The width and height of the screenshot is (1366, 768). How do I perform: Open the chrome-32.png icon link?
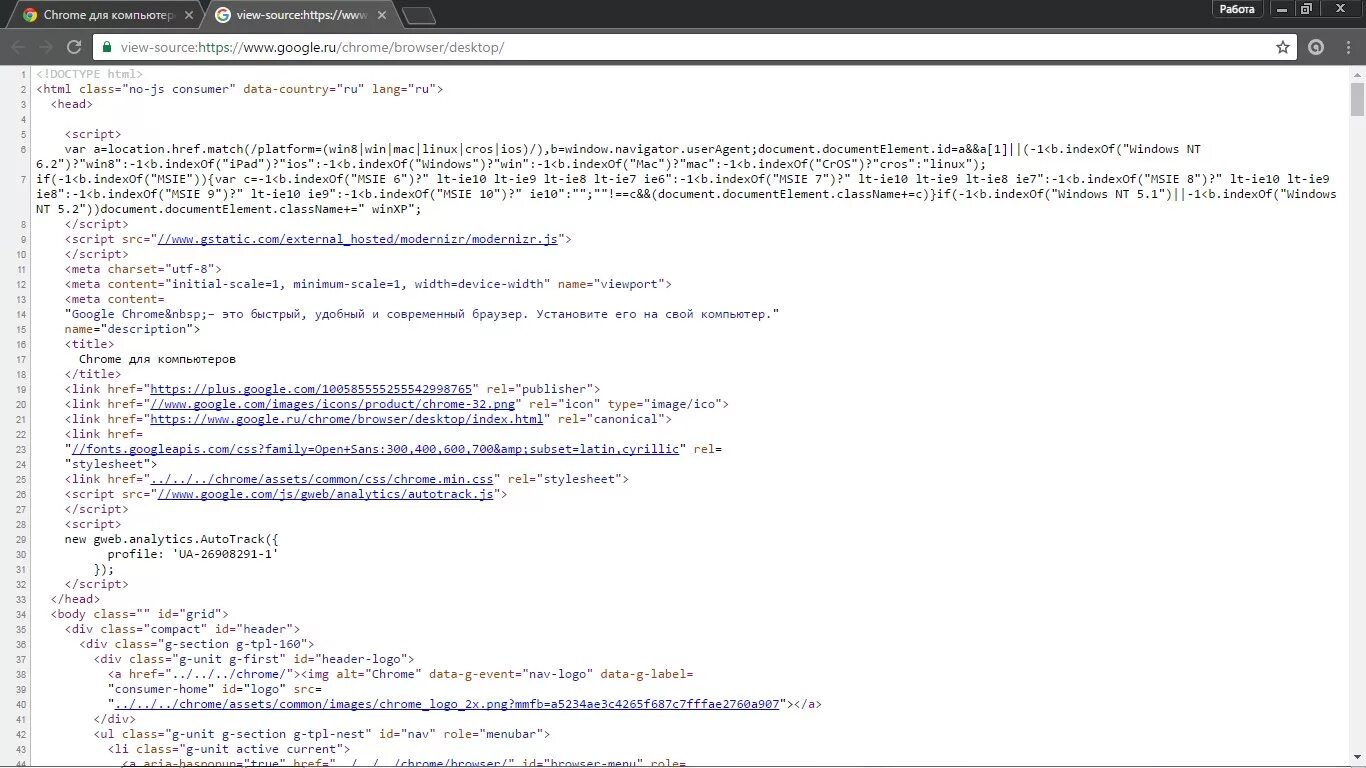332,404
